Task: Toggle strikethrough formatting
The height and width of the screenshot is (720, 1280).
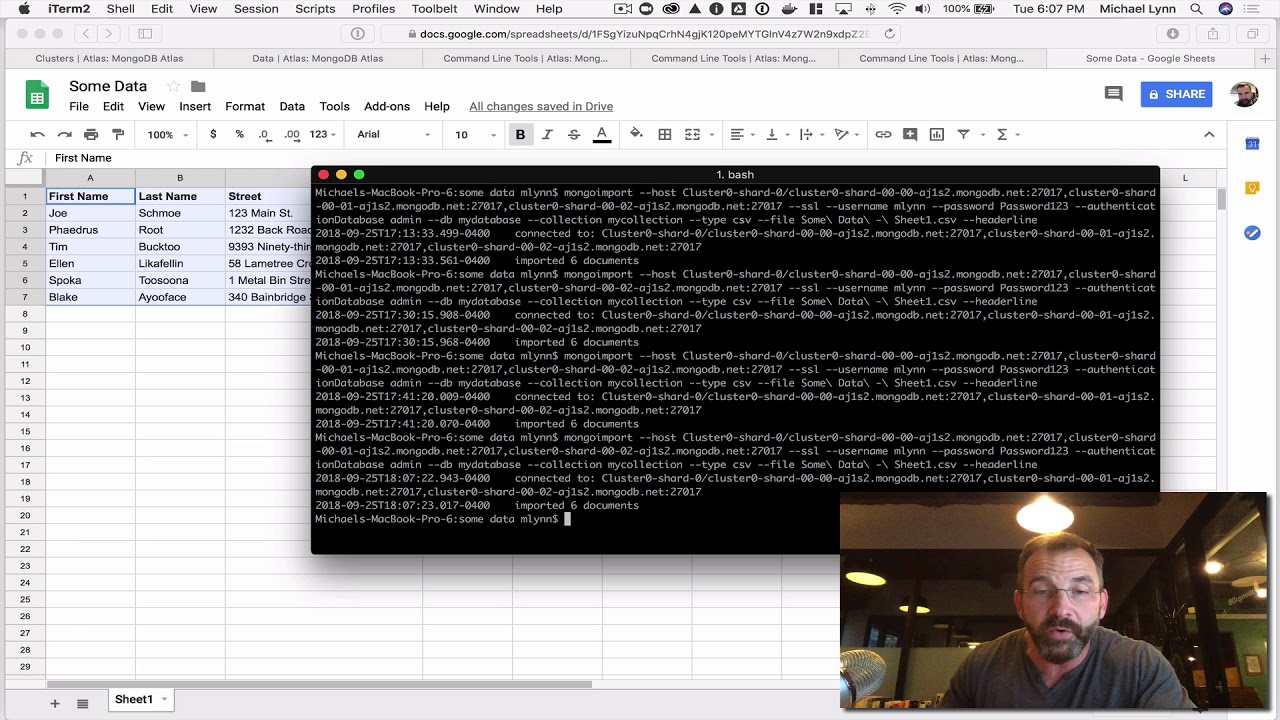Action: [x=574, y=134]
